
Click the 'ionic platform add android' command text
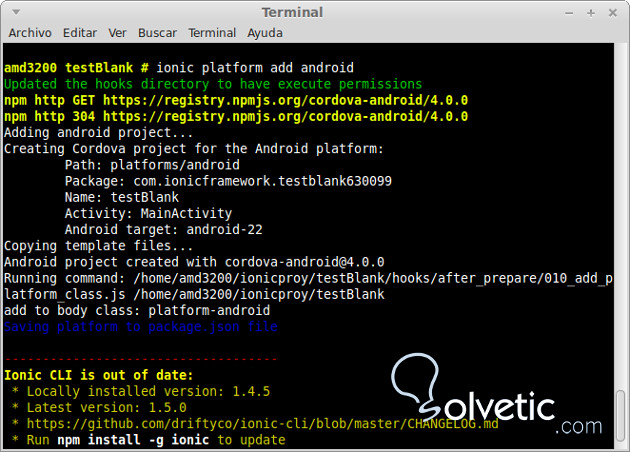point(255,67)
